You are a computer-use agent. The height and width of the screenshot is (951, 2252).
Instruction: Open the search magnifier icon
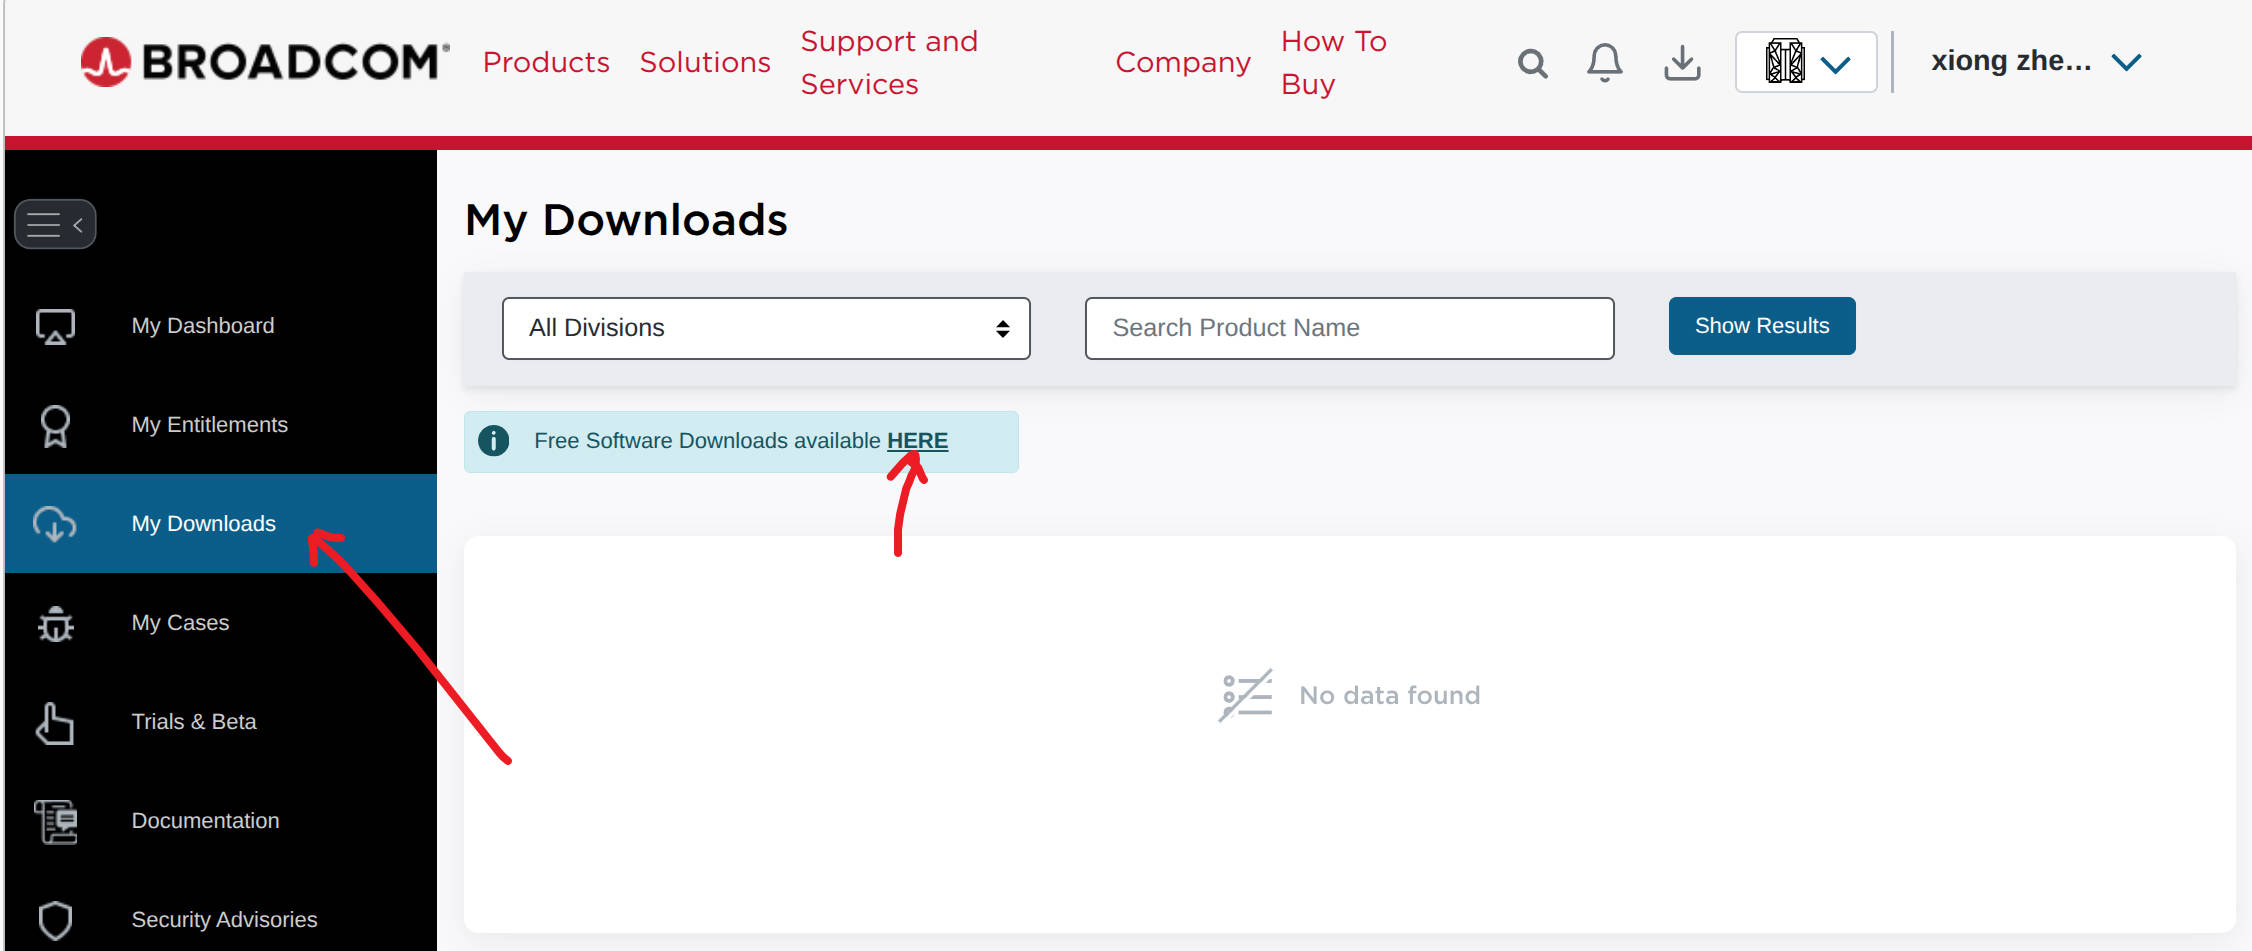[x=1532, y=63]
